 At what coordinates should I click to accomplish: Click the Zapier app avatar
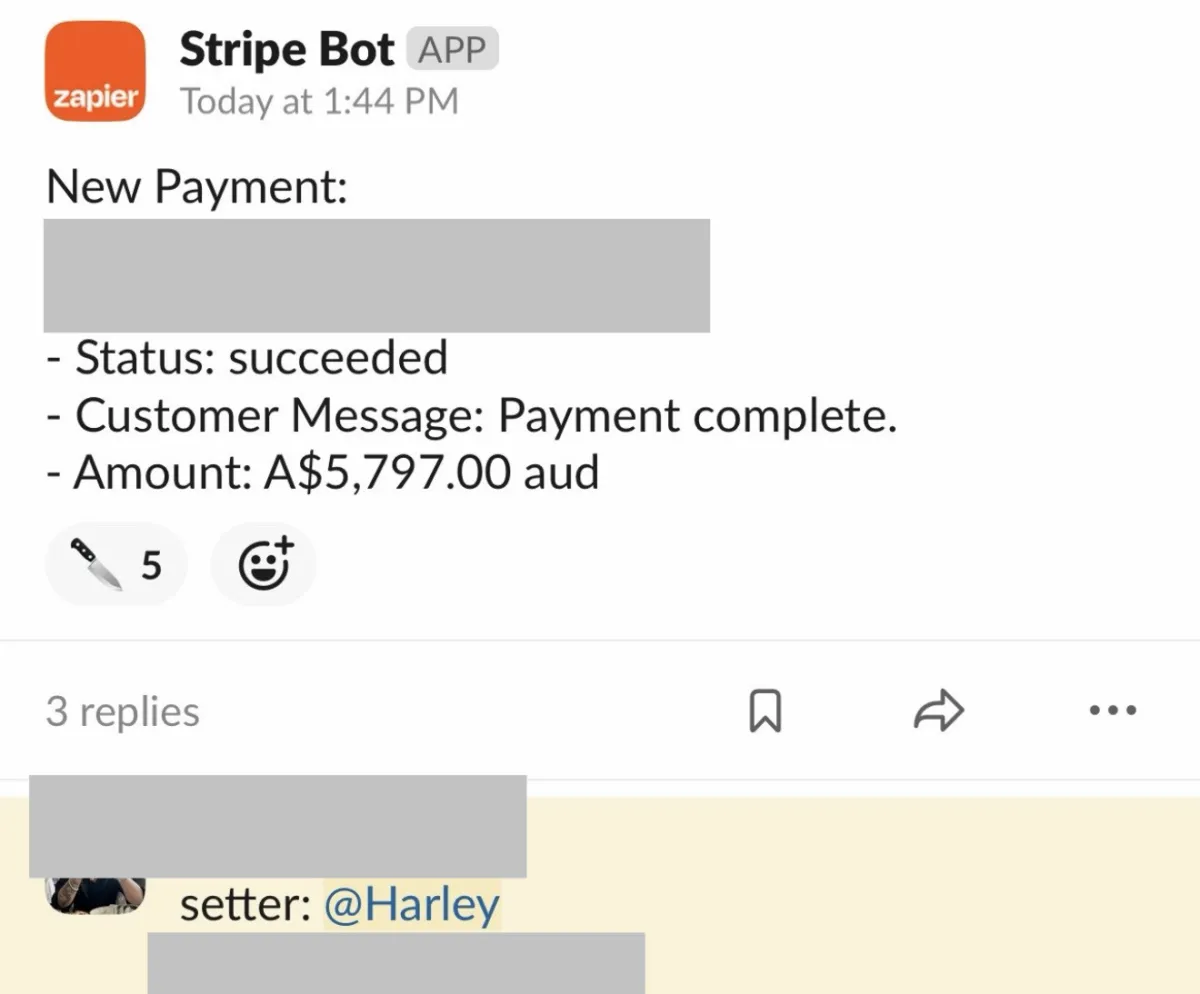pos(96,71)
